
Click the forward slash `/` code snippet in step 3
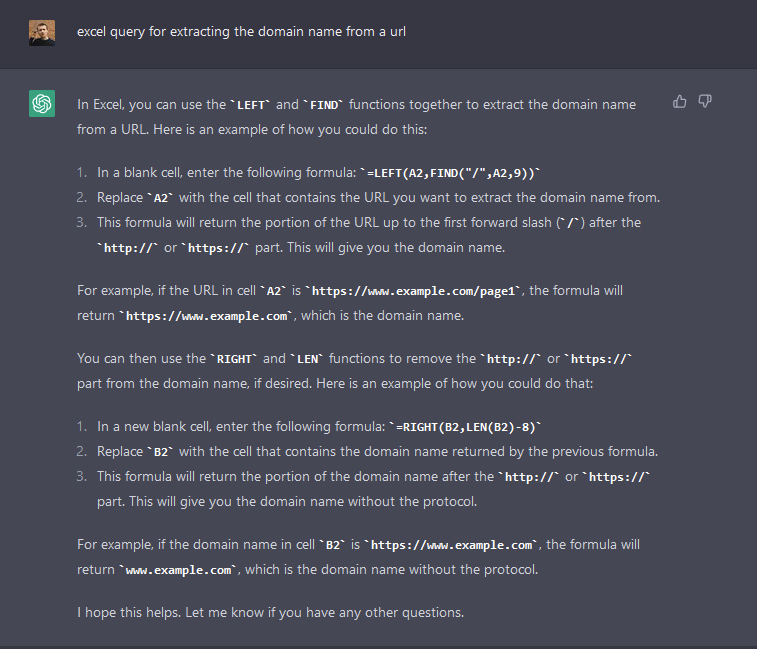[572, 223]
